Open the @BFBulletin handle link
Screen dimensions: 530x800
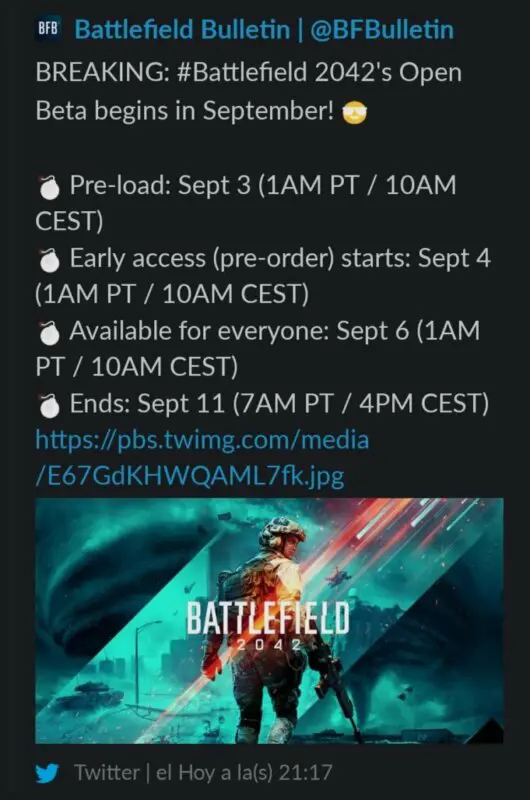[382, 30]
